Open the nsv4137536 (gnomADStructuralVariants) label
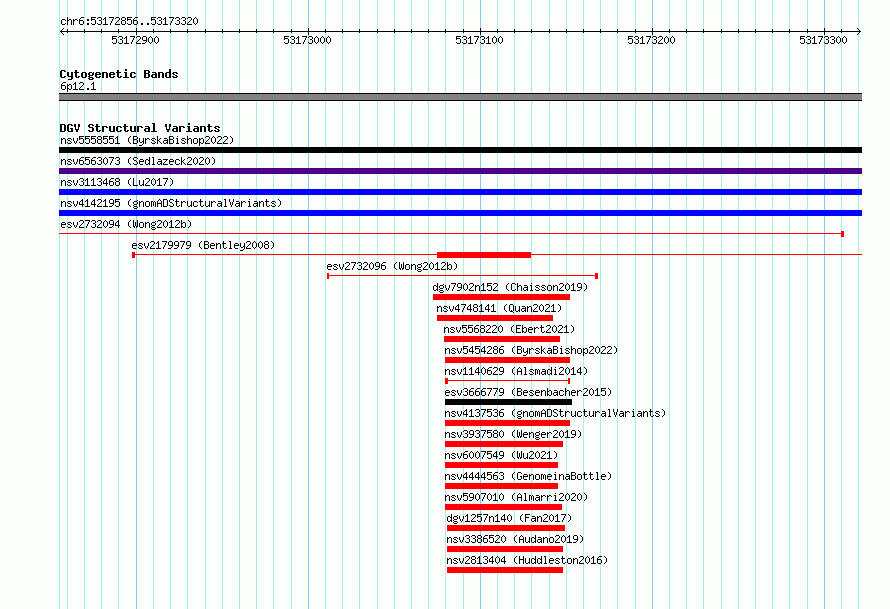Viewport: 890px width, 609px height. coord(555,413)
